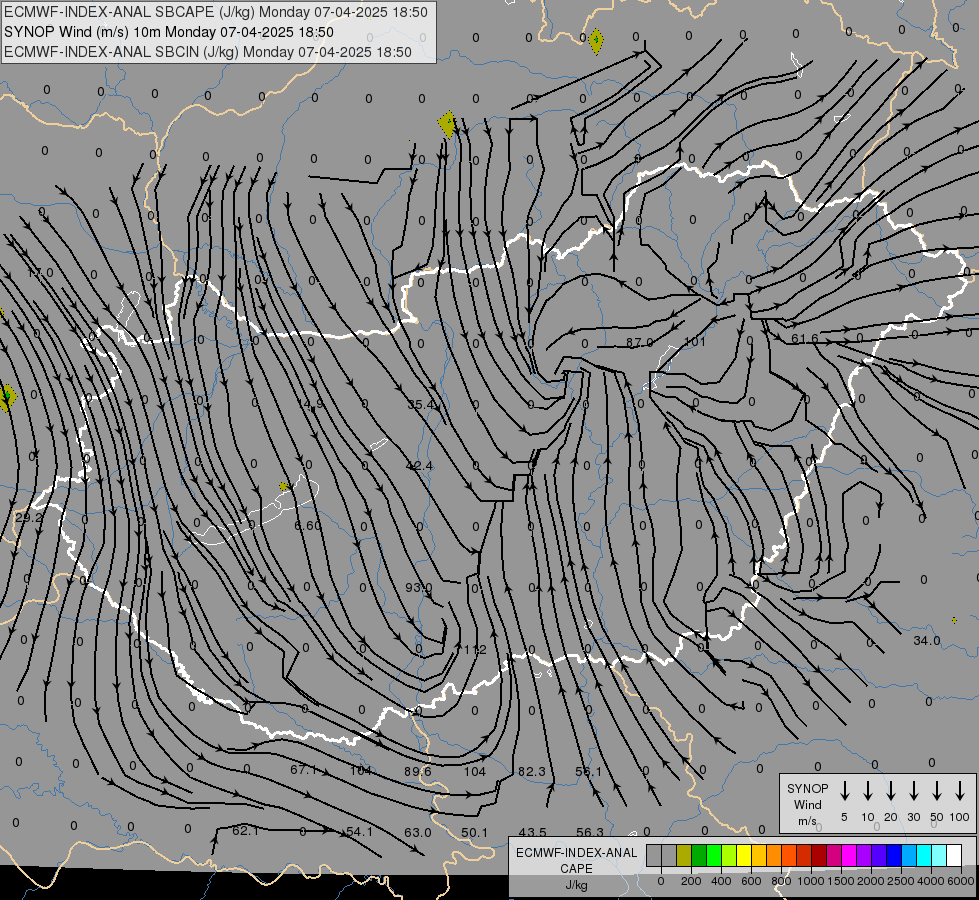979x900 pixels.
Task: Click the wind legend arrow above 10
Action: tap(867, 791)
